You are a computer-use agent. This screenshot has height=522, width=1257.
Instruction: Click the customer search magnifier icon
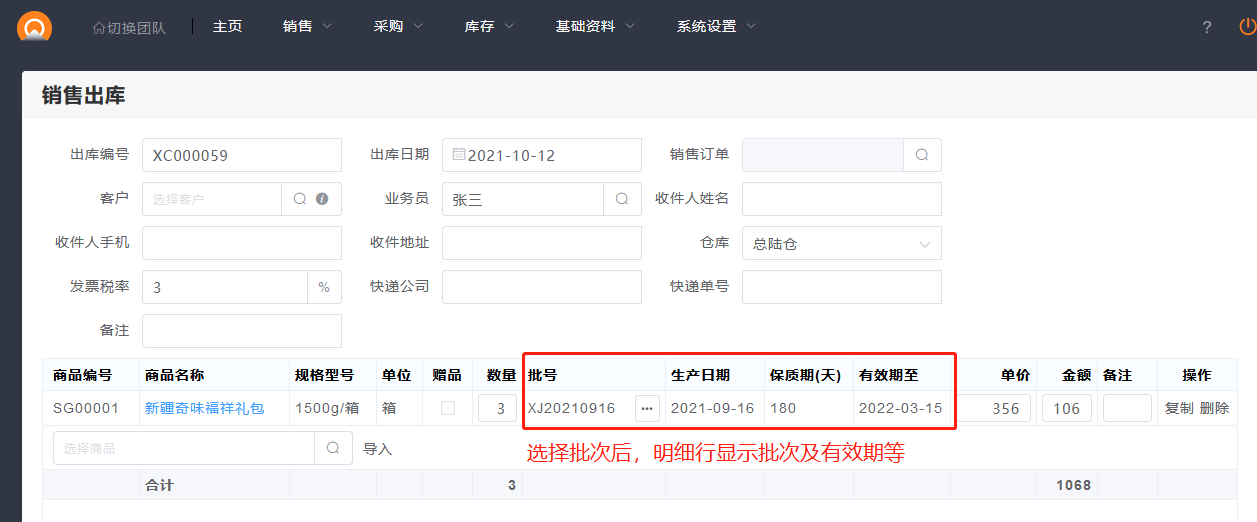tap(300, 199)
